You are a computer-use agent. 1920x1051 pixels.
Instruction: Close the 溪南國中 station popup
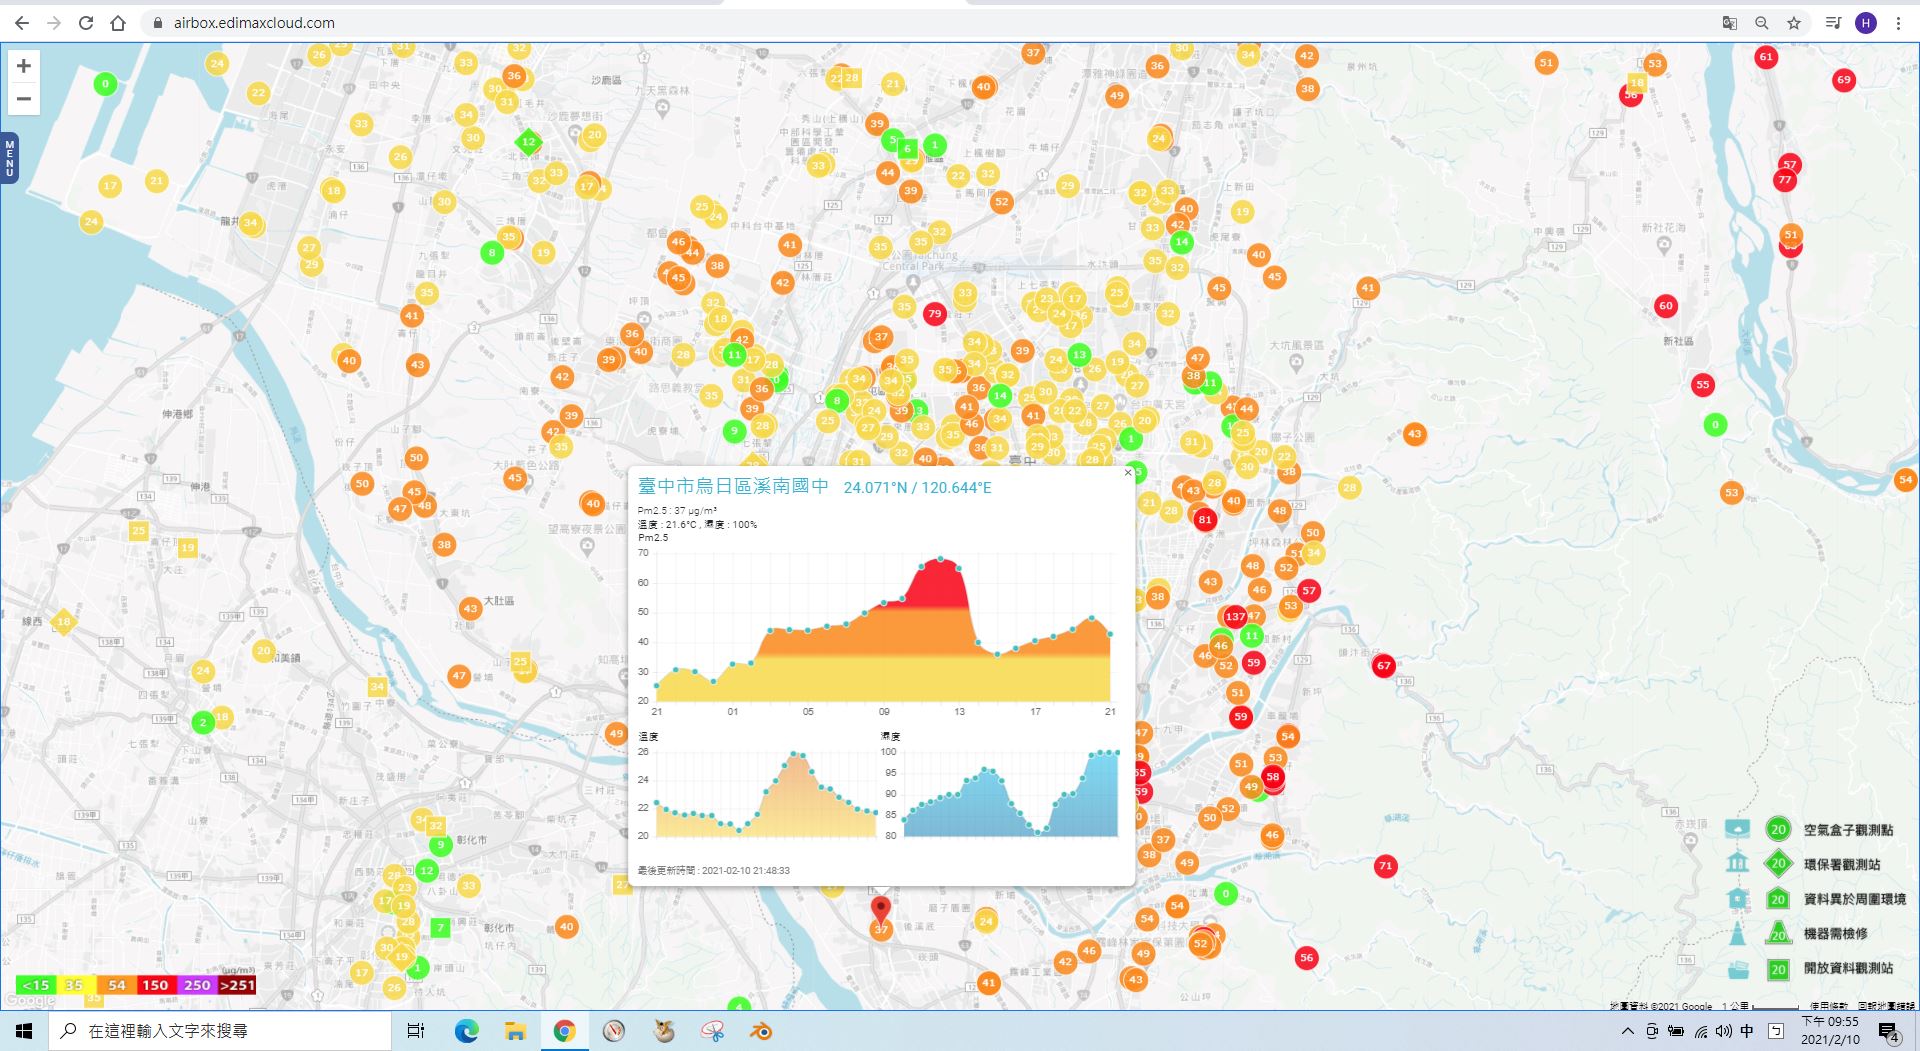pos(1128,473)
